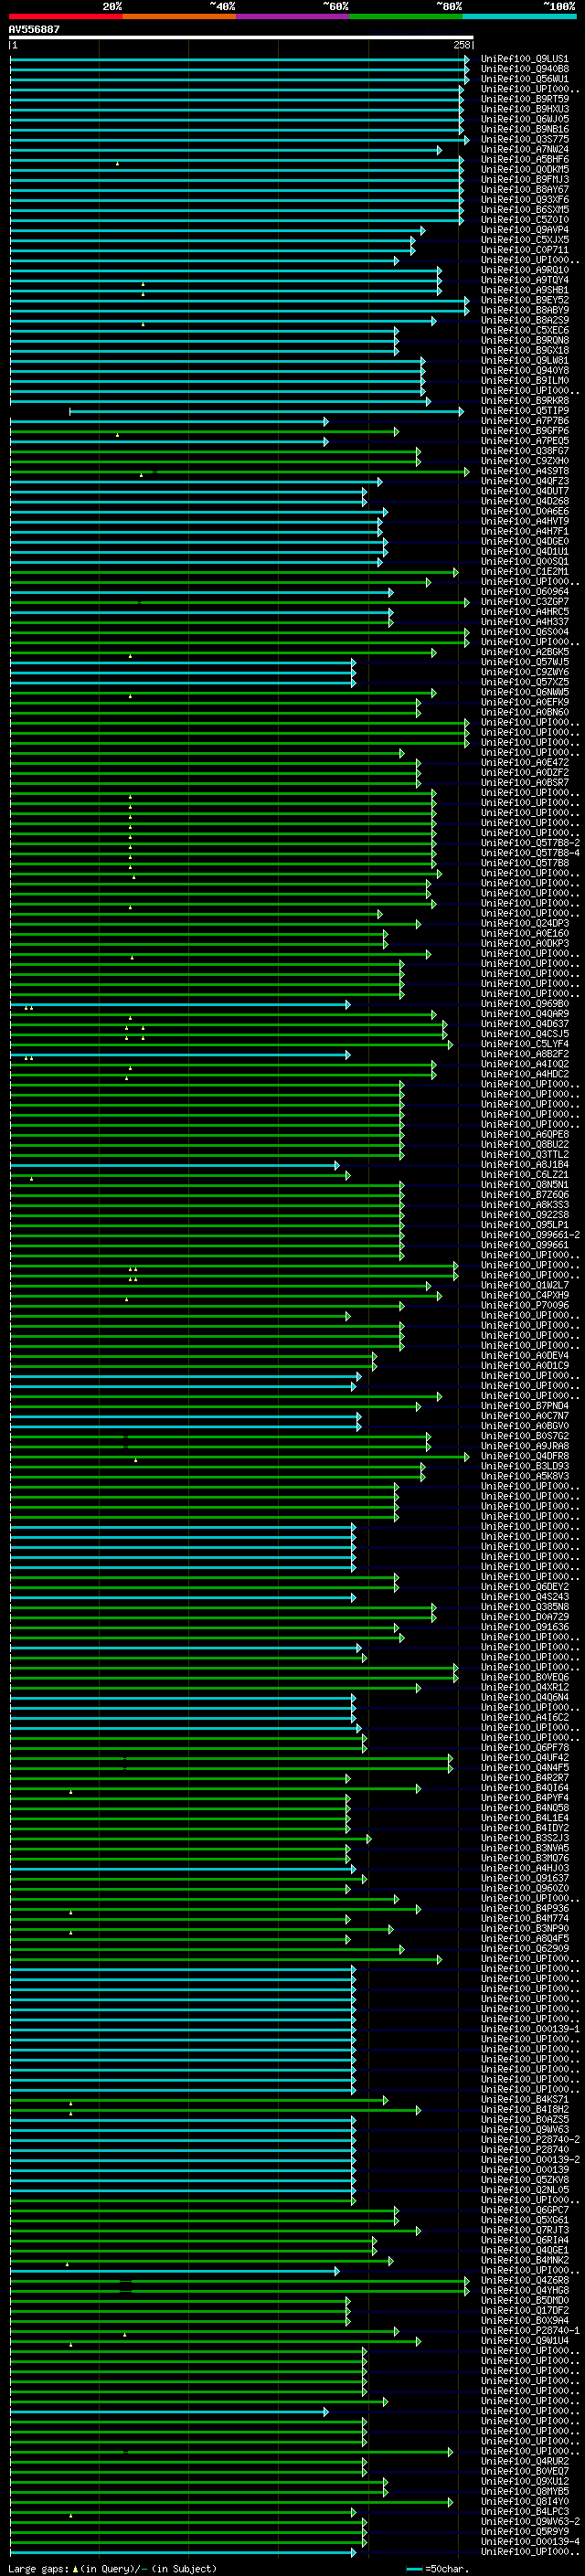Click the UniRef100_A0E472 hit name
This screenshot has height=2576, width=585.
coord(525,763)
